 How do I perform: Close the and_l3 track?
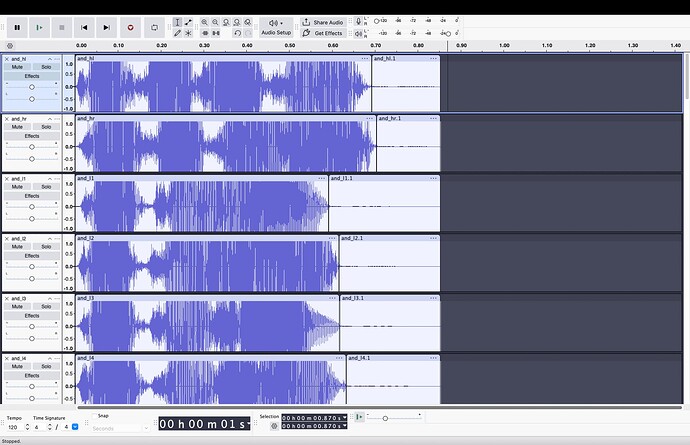[x=7, y=298]
